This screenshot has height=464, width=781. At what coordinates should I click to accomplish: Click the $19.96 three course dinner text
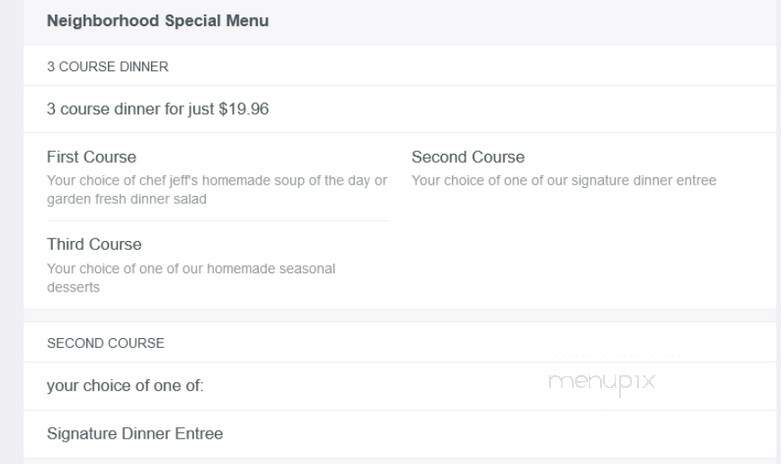[158, 109]
